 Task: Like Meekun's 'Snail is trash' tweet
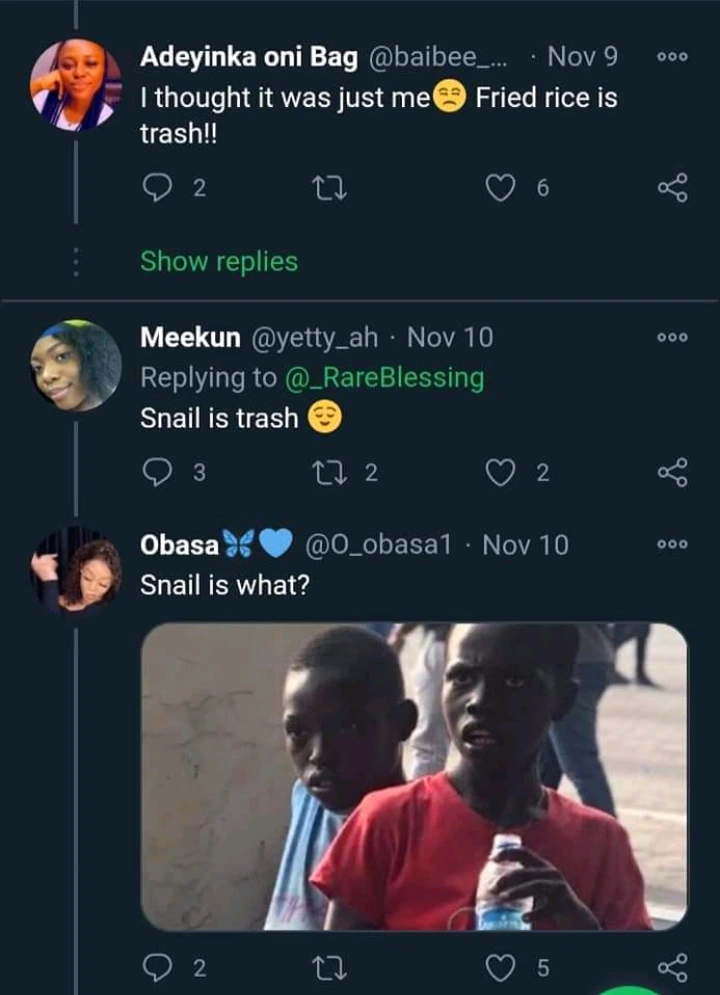(500, 473)
